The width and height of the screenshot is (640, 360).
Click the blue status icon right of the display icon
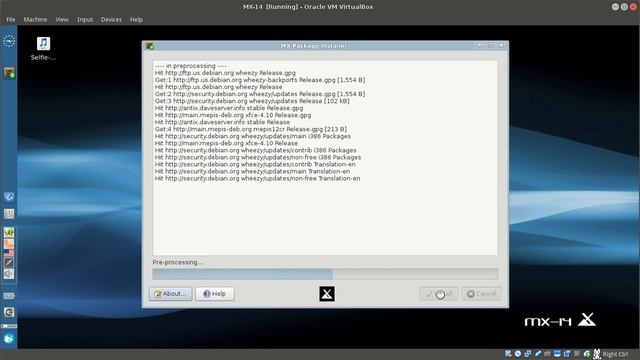point(567,354)
